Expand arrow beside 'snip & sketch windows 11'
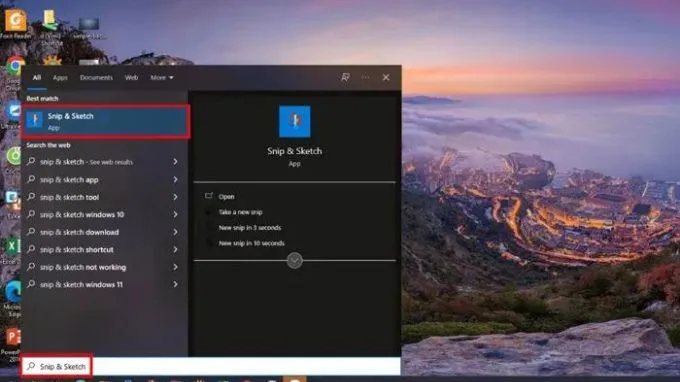This screenshot has width=680, height=382. 176,284
